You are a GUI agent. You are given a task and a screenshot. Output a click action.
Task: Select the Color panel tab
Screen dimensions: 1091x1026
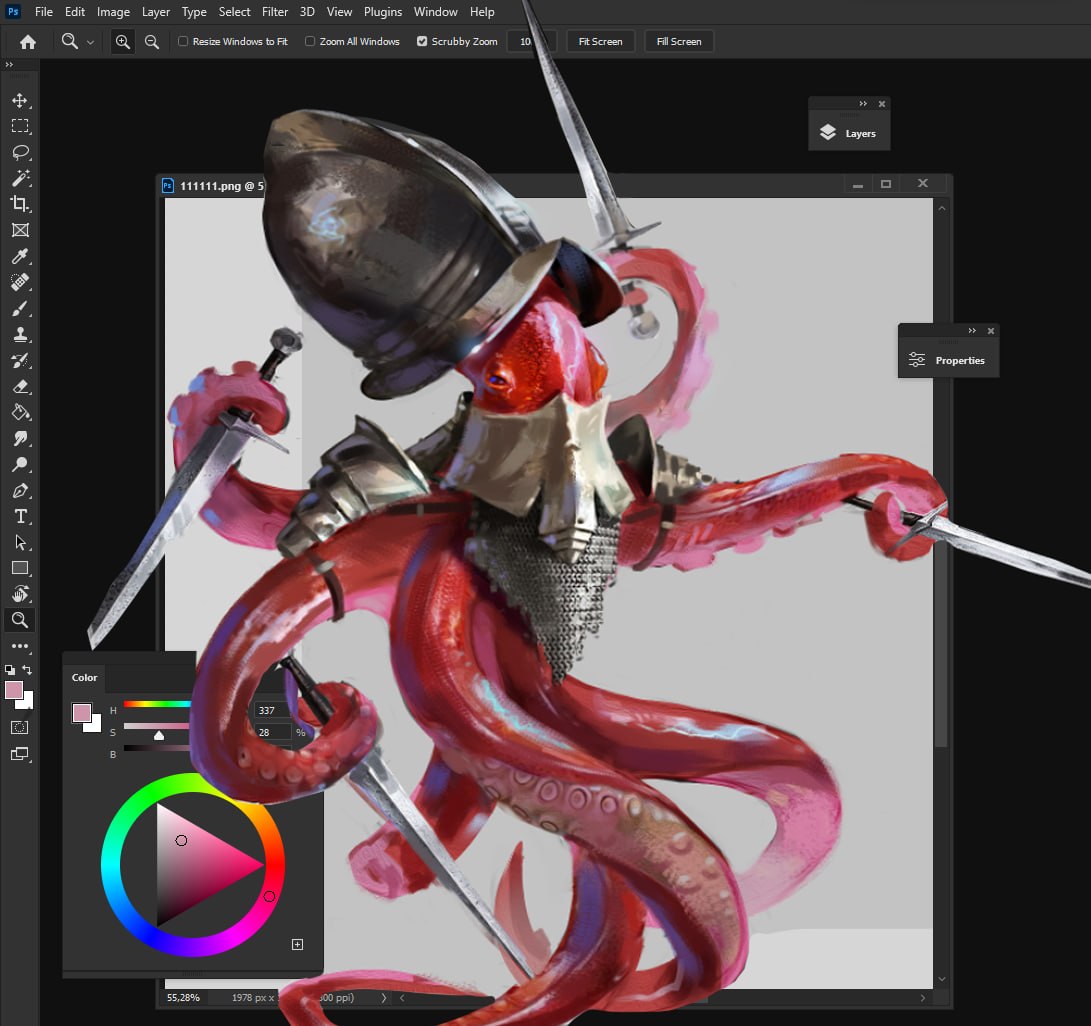84,678
